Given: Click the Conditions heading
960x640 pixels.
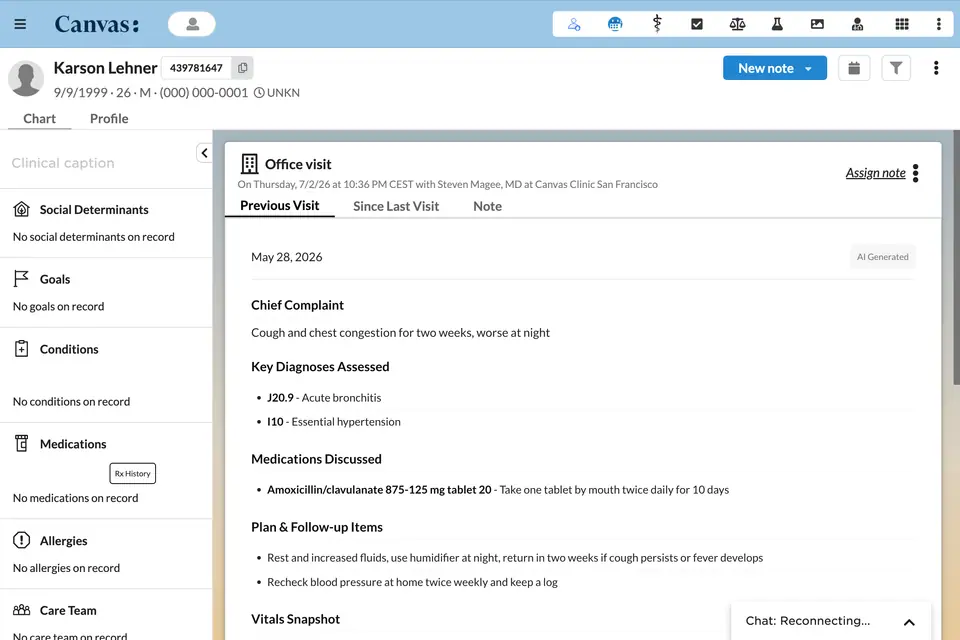Looking at the screenshot, I should click(69, 349).
